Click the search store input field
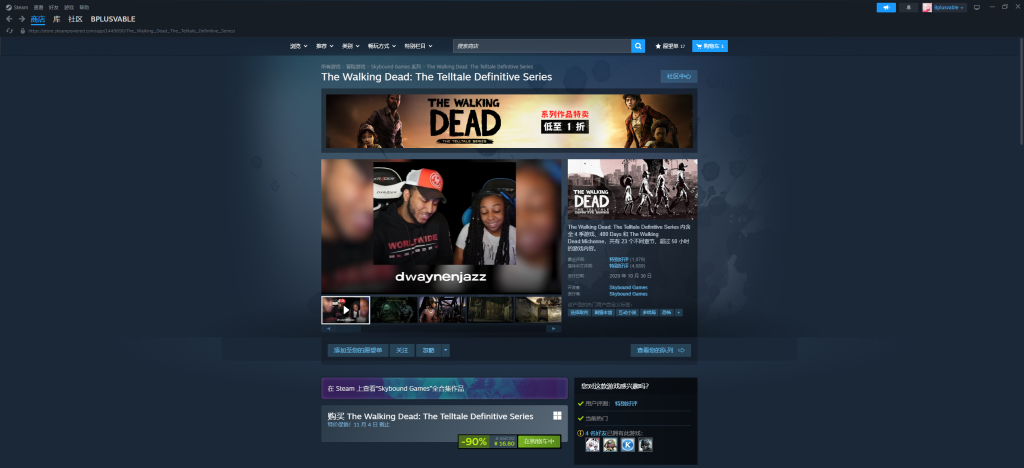The image size is (1024, 468). (x=541, y=46)
